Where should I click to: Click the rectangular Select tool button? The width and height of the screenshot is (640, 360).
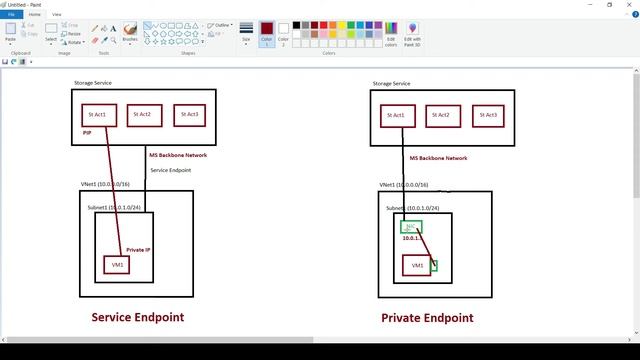pos(51,29)
